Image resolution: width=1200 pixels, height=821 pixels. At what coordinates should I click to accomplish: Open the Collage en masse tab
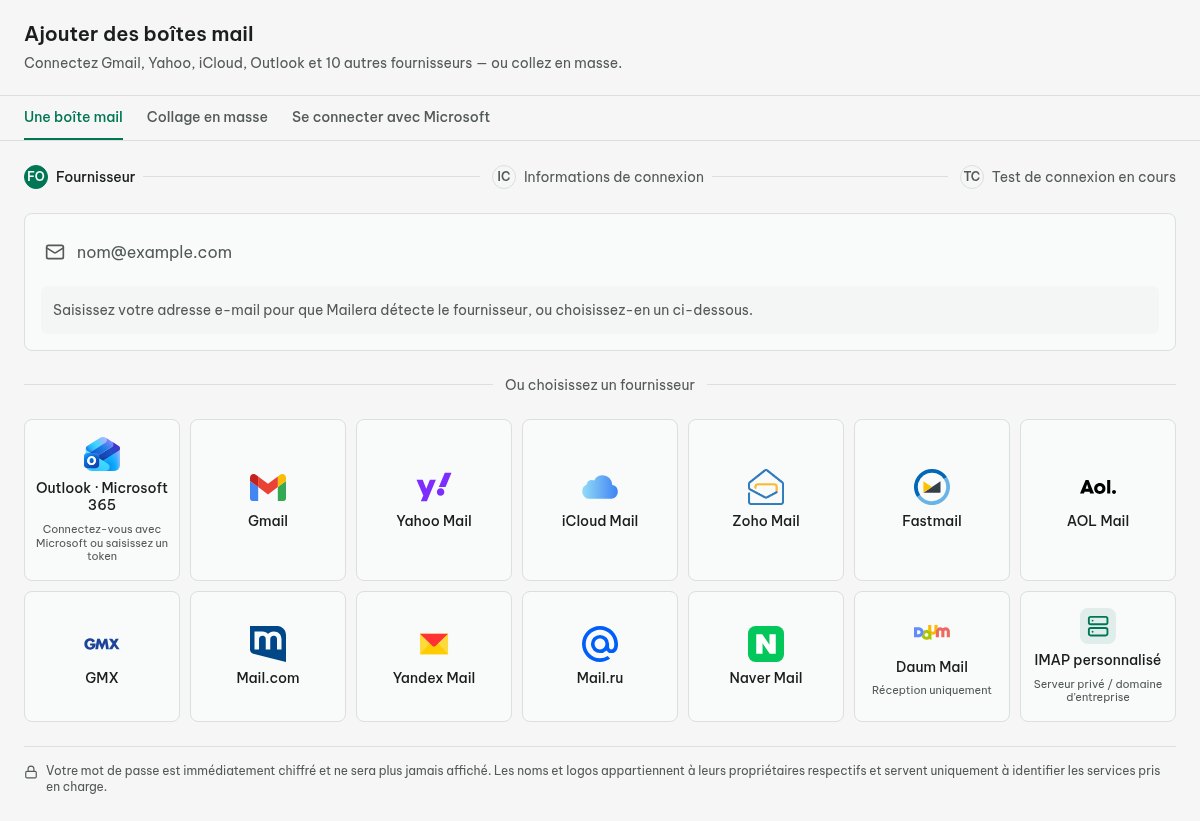(207, 117)
